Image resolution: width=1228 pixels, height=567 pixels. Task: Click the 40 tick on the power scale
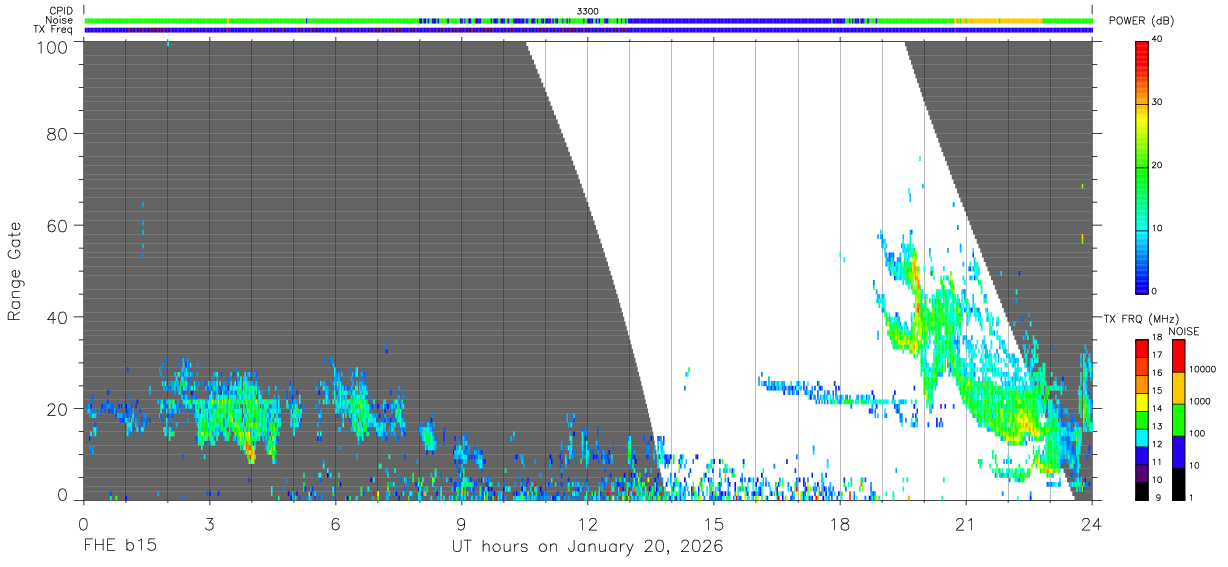1158,40
